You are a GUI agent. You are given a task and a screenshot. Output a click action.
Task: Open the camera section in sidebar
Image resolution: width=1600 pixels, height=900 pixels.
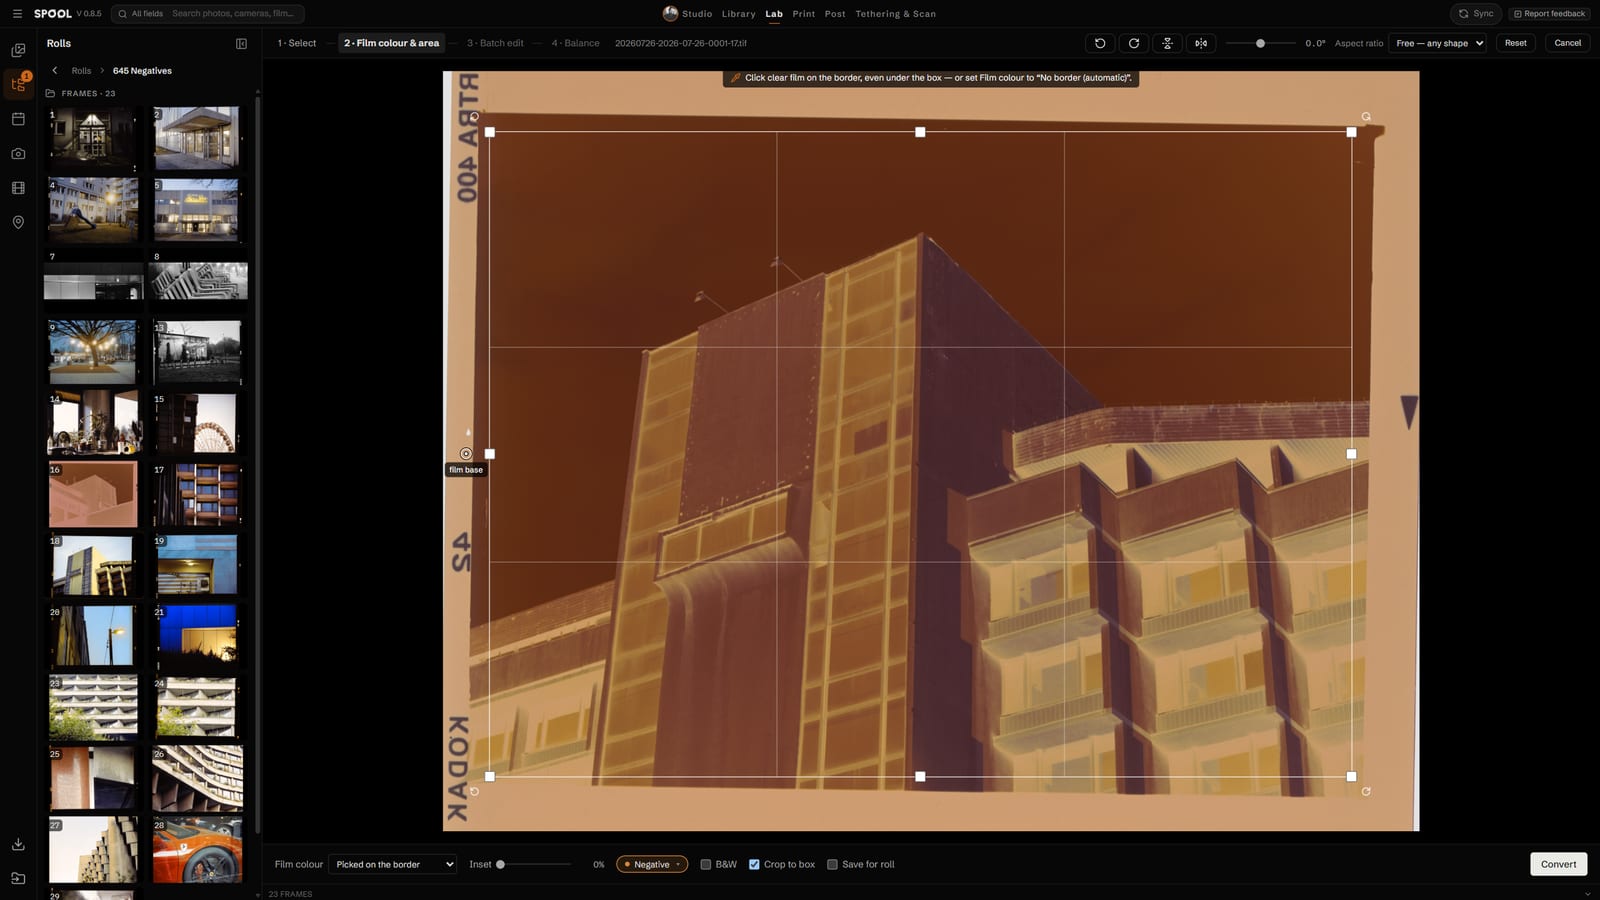(x=18, y=153)
